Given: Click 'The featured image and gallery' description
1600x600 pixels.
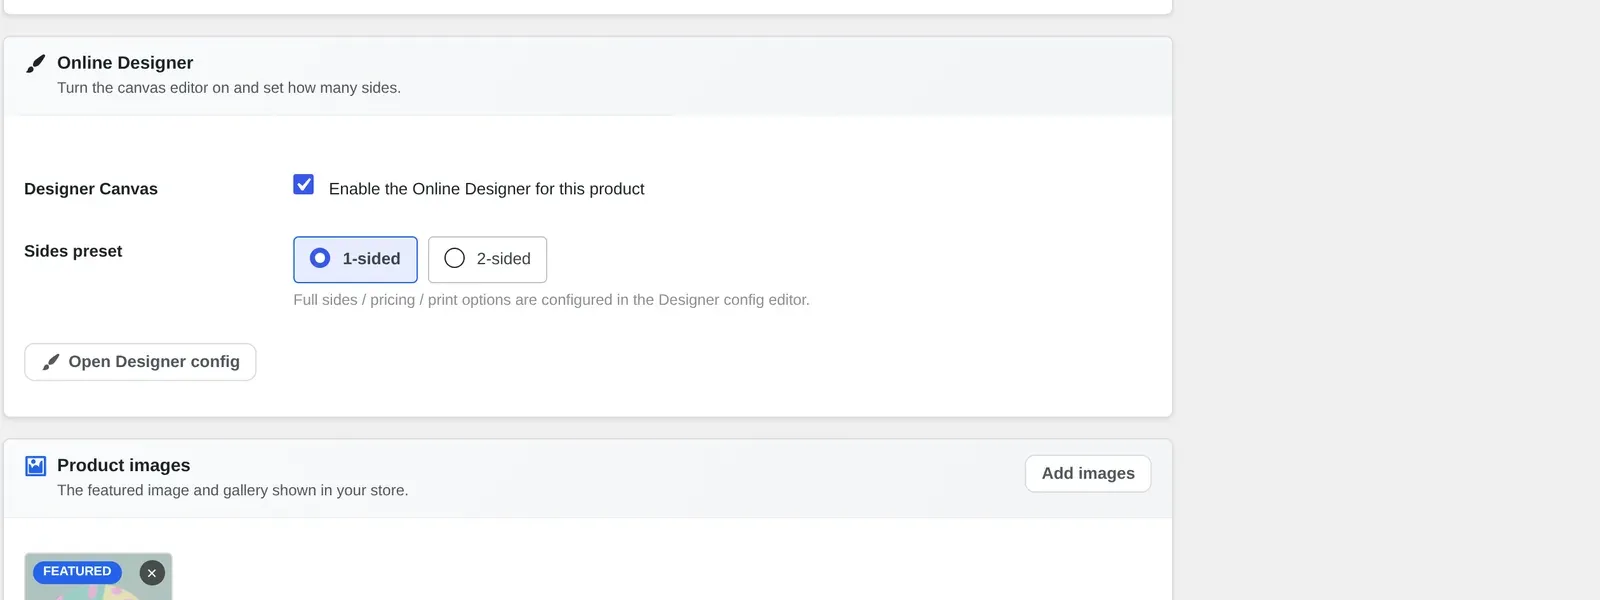Looking at the screenshot, I should coord(233,490).
